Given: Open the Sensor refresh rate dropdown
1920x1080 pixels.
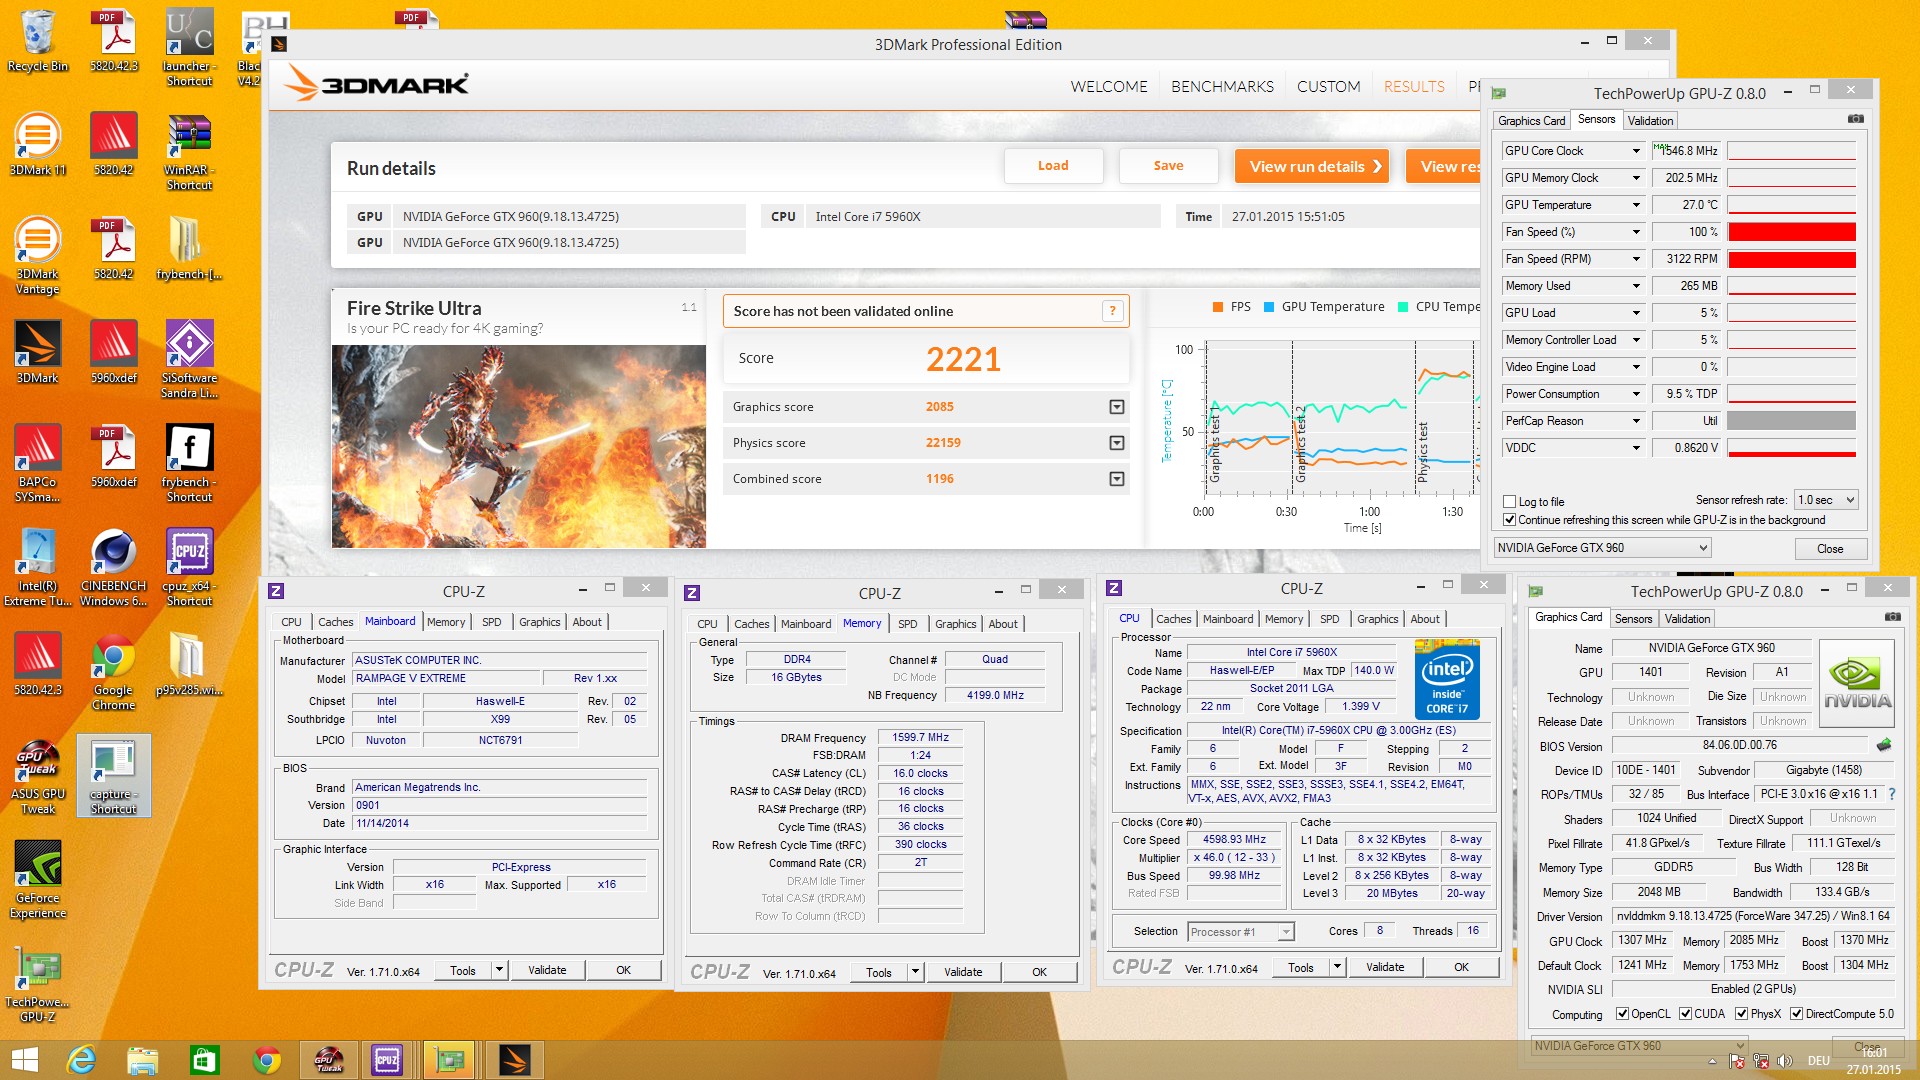Looking at the screenshot, I should [x=1826, y=500].
